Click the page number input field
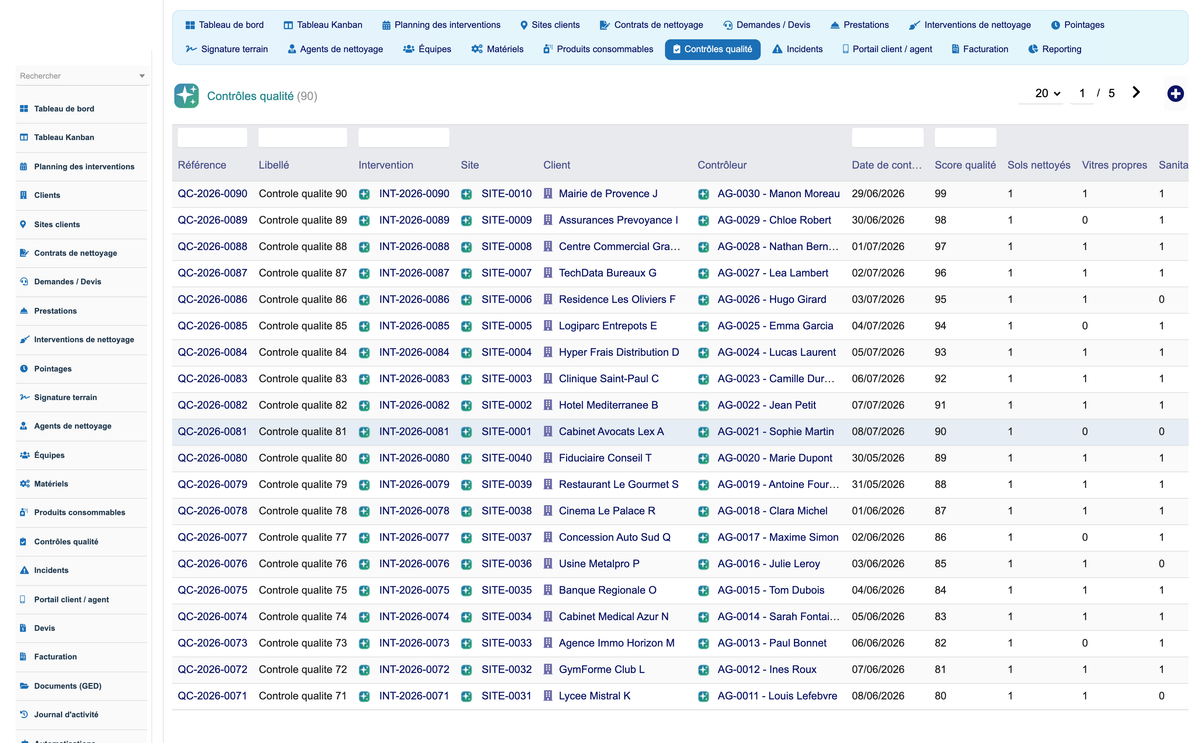The image size is (1200, 743). tap(1081, 93)
